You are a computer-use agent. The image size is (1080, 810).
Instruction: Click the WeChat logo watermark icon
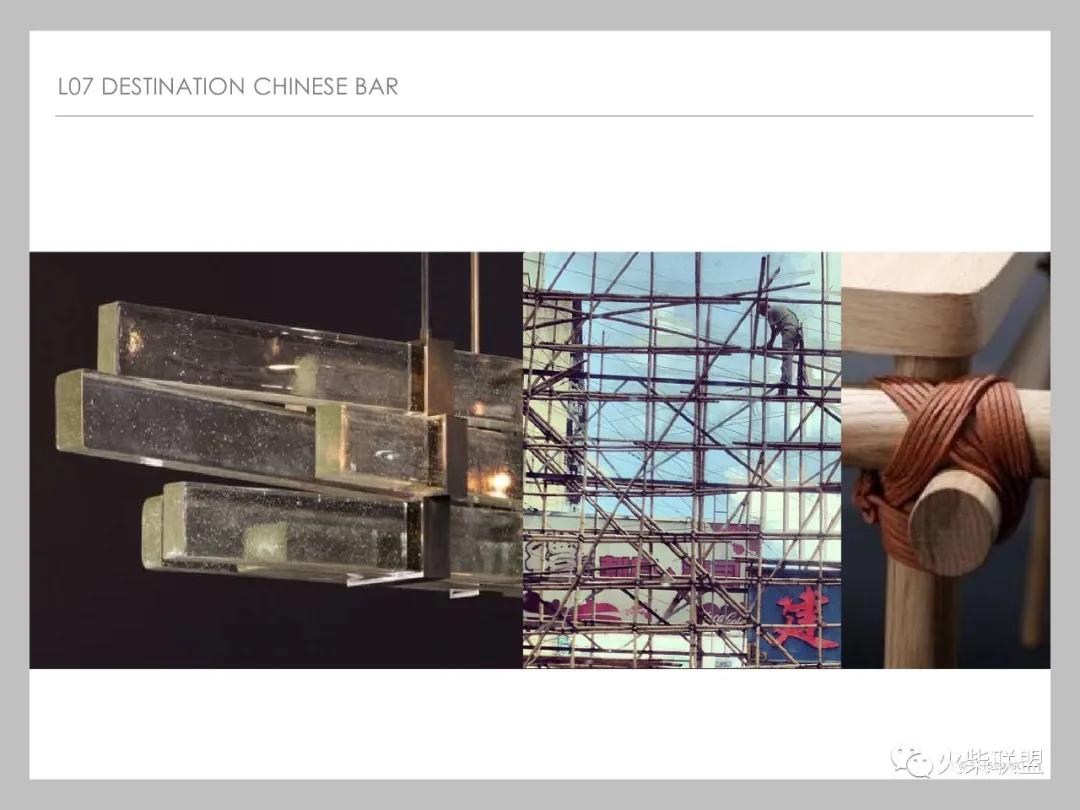coord(913,762)
